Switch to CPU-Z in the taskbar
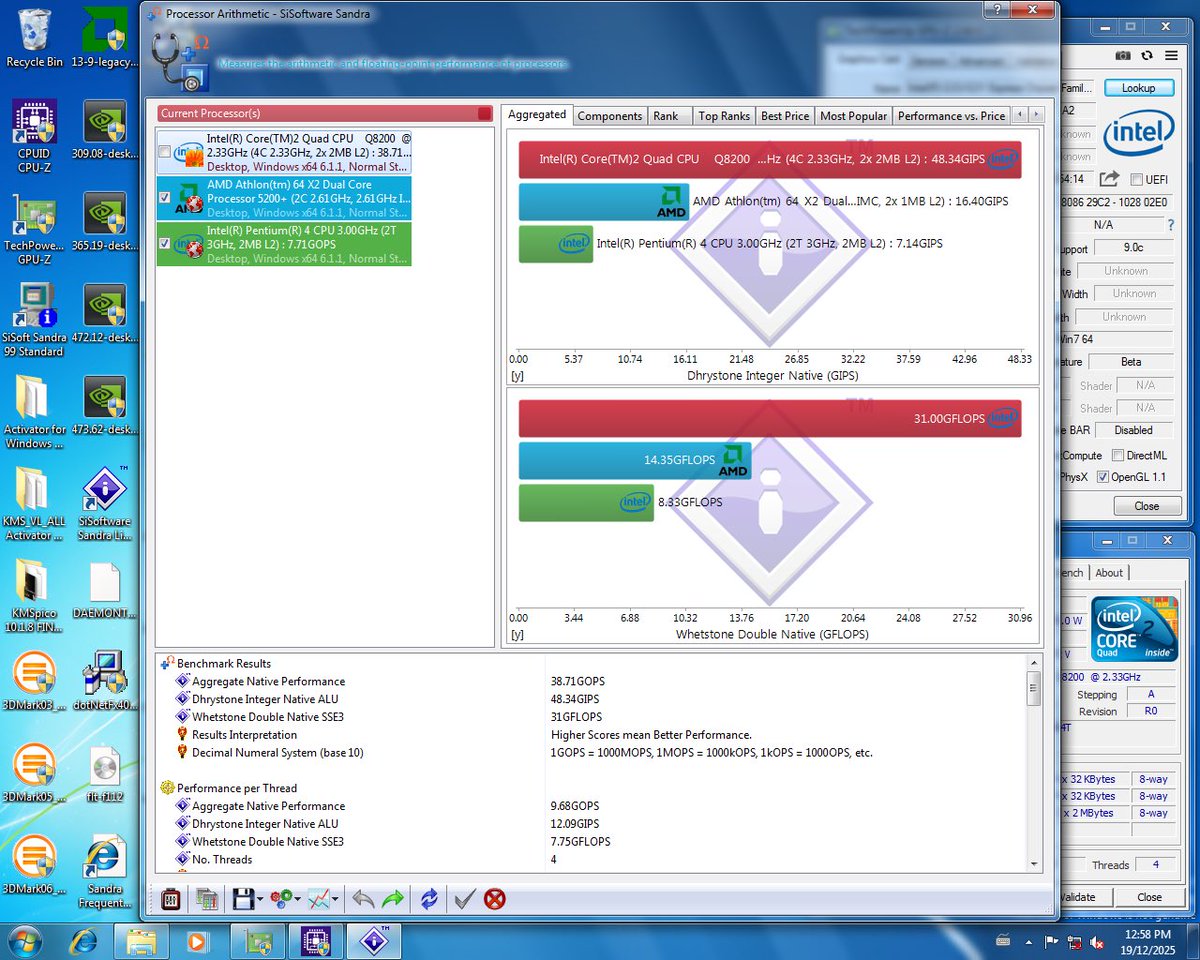This screenshot has width=1200, height=960. (x=317, y=941)
